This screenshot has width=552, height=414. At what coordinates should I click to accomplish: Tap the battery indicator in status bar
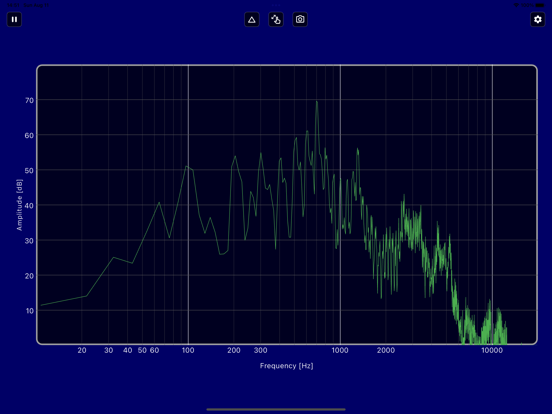540,5
